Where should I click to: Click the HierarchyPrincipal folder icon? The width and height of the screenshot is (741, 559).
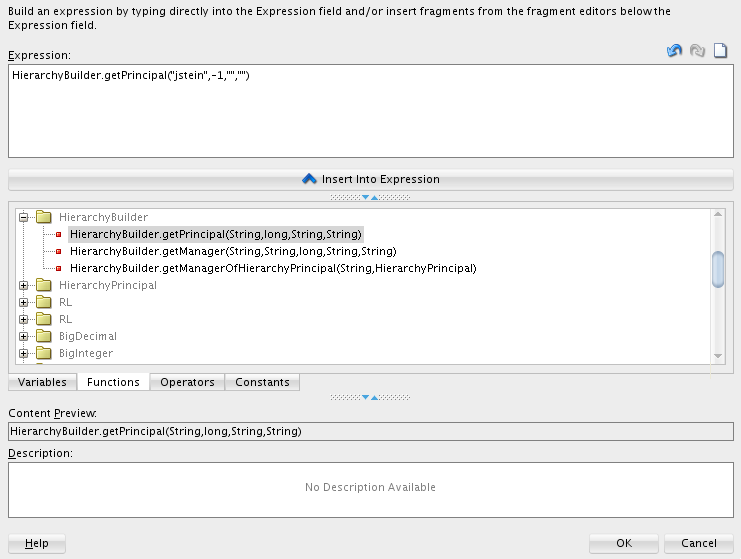pyautogui.click(x=44, y=285)
